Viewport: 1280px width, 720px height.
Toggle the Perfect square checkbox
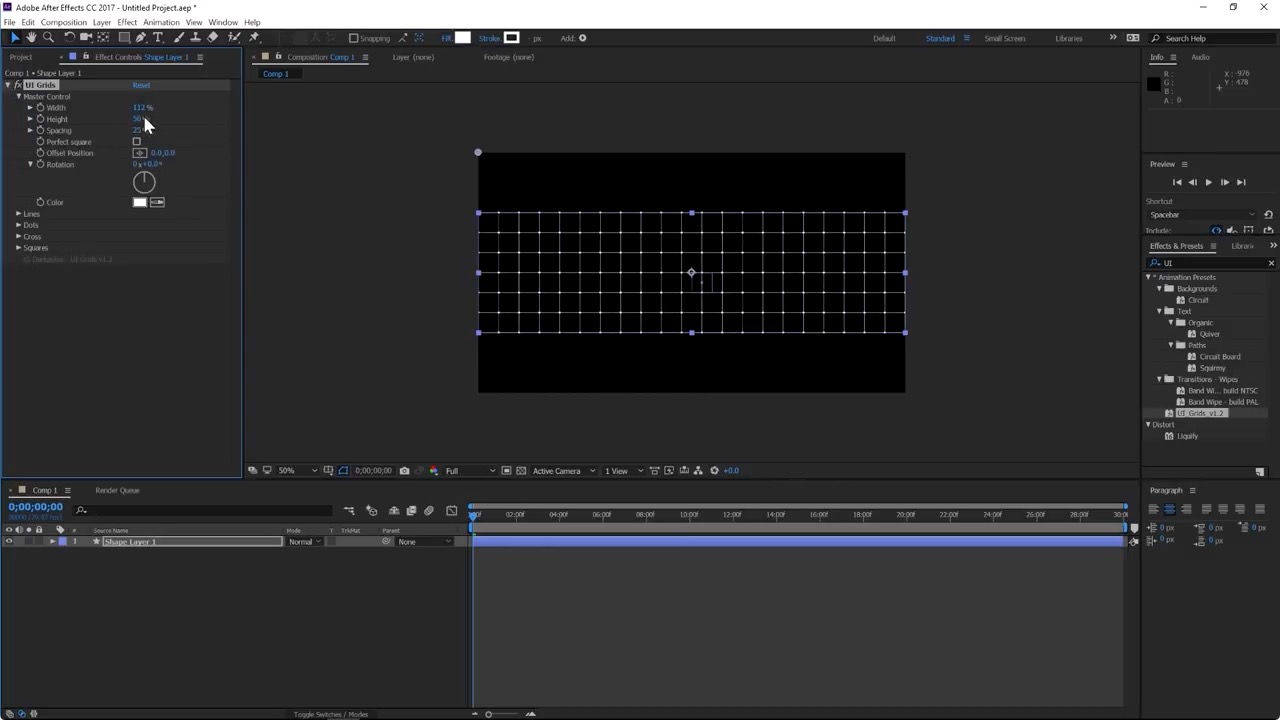(x=137, y=141)
